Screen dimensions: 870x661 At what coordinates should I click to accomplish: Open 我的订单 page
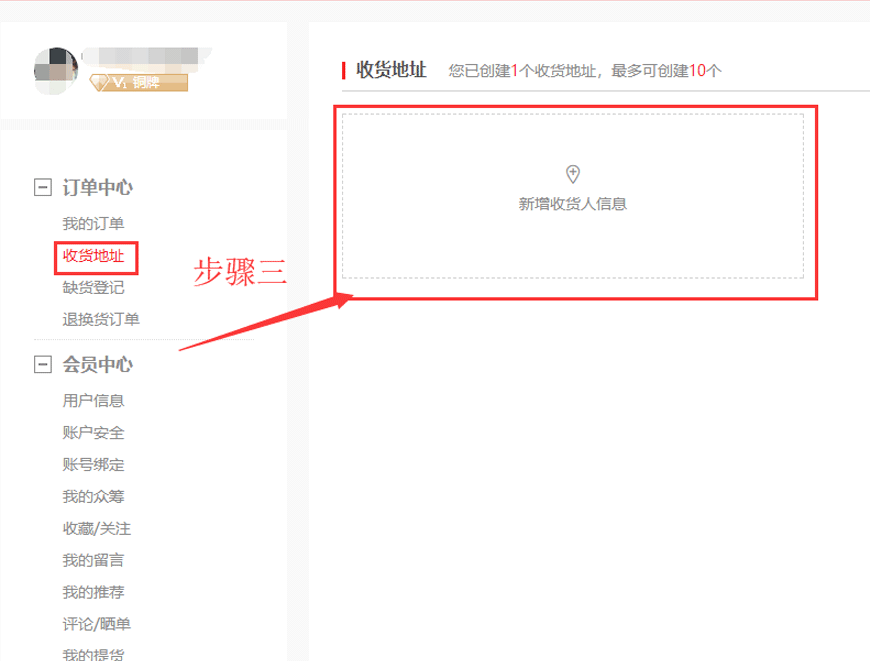(x=93, y=224)
